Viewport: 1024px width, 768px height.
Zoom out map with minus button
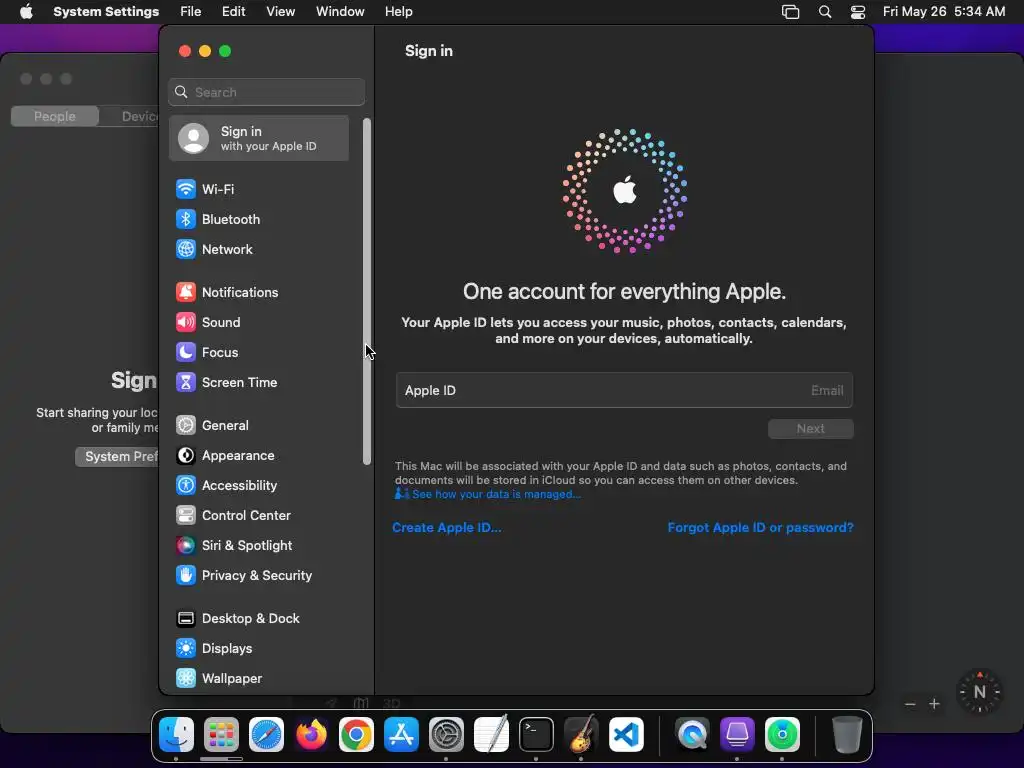910,704
